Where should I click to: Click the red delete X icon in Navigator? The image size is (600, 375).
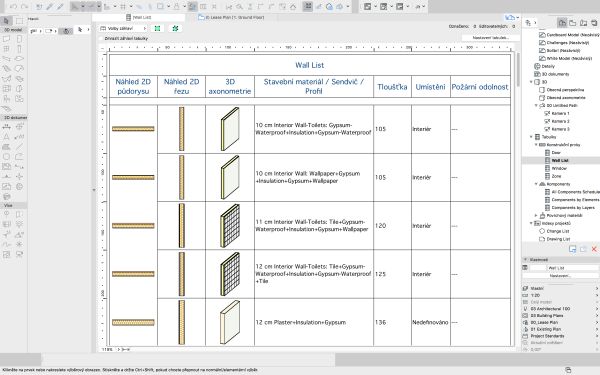594,249
